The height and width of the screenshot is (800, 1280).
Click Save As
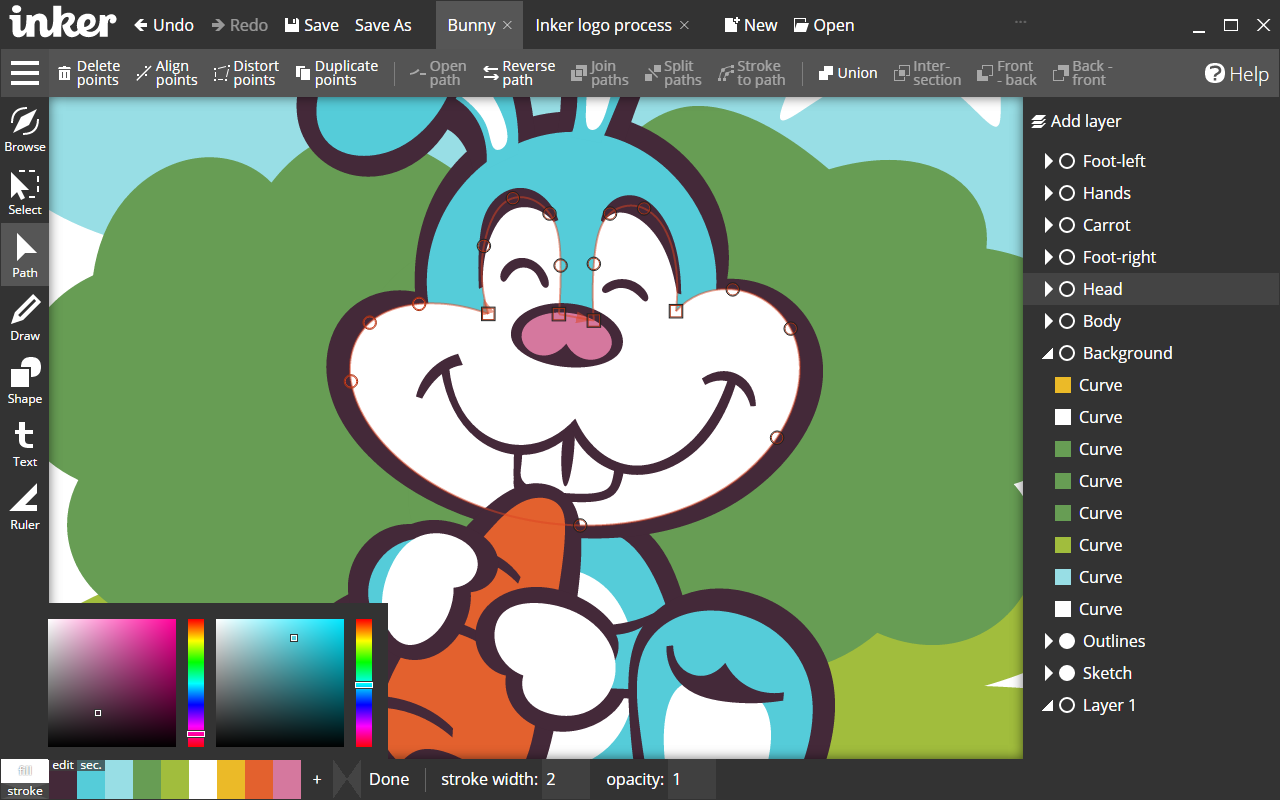(383, 24)
